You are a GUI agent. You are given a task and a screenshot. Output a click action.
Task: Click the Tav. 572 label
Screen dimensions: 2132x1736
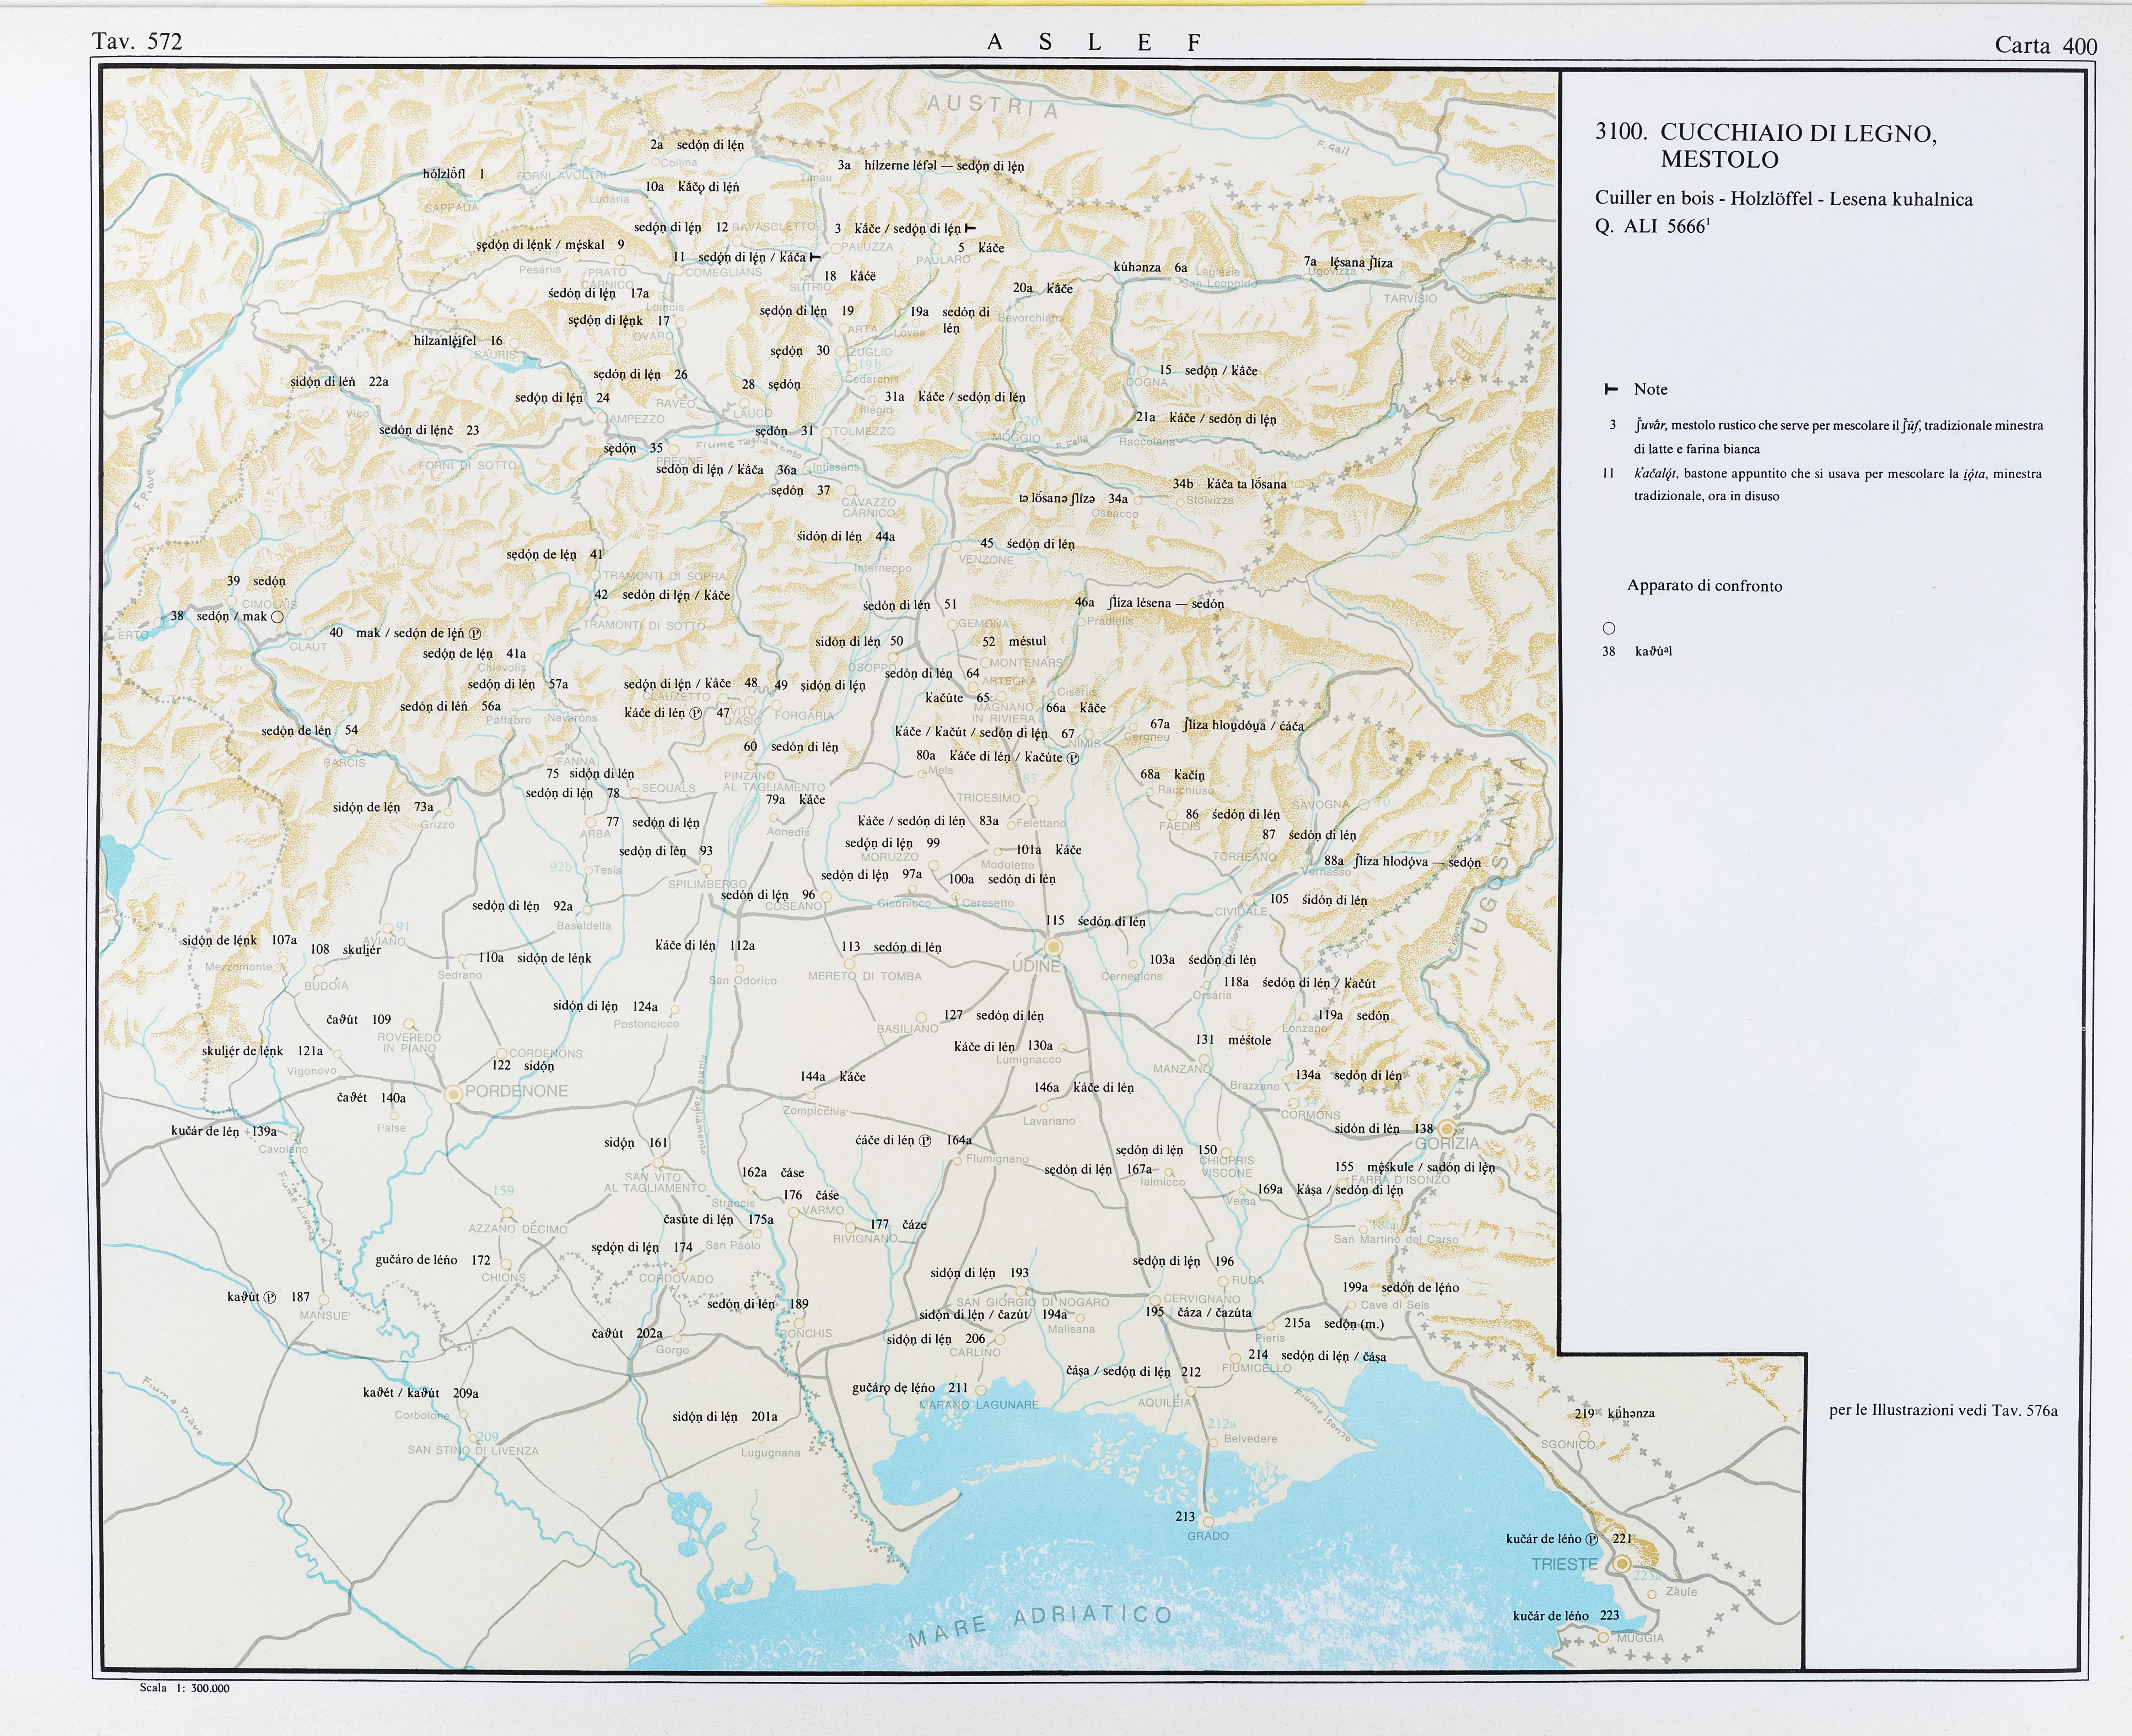(138, 41)
